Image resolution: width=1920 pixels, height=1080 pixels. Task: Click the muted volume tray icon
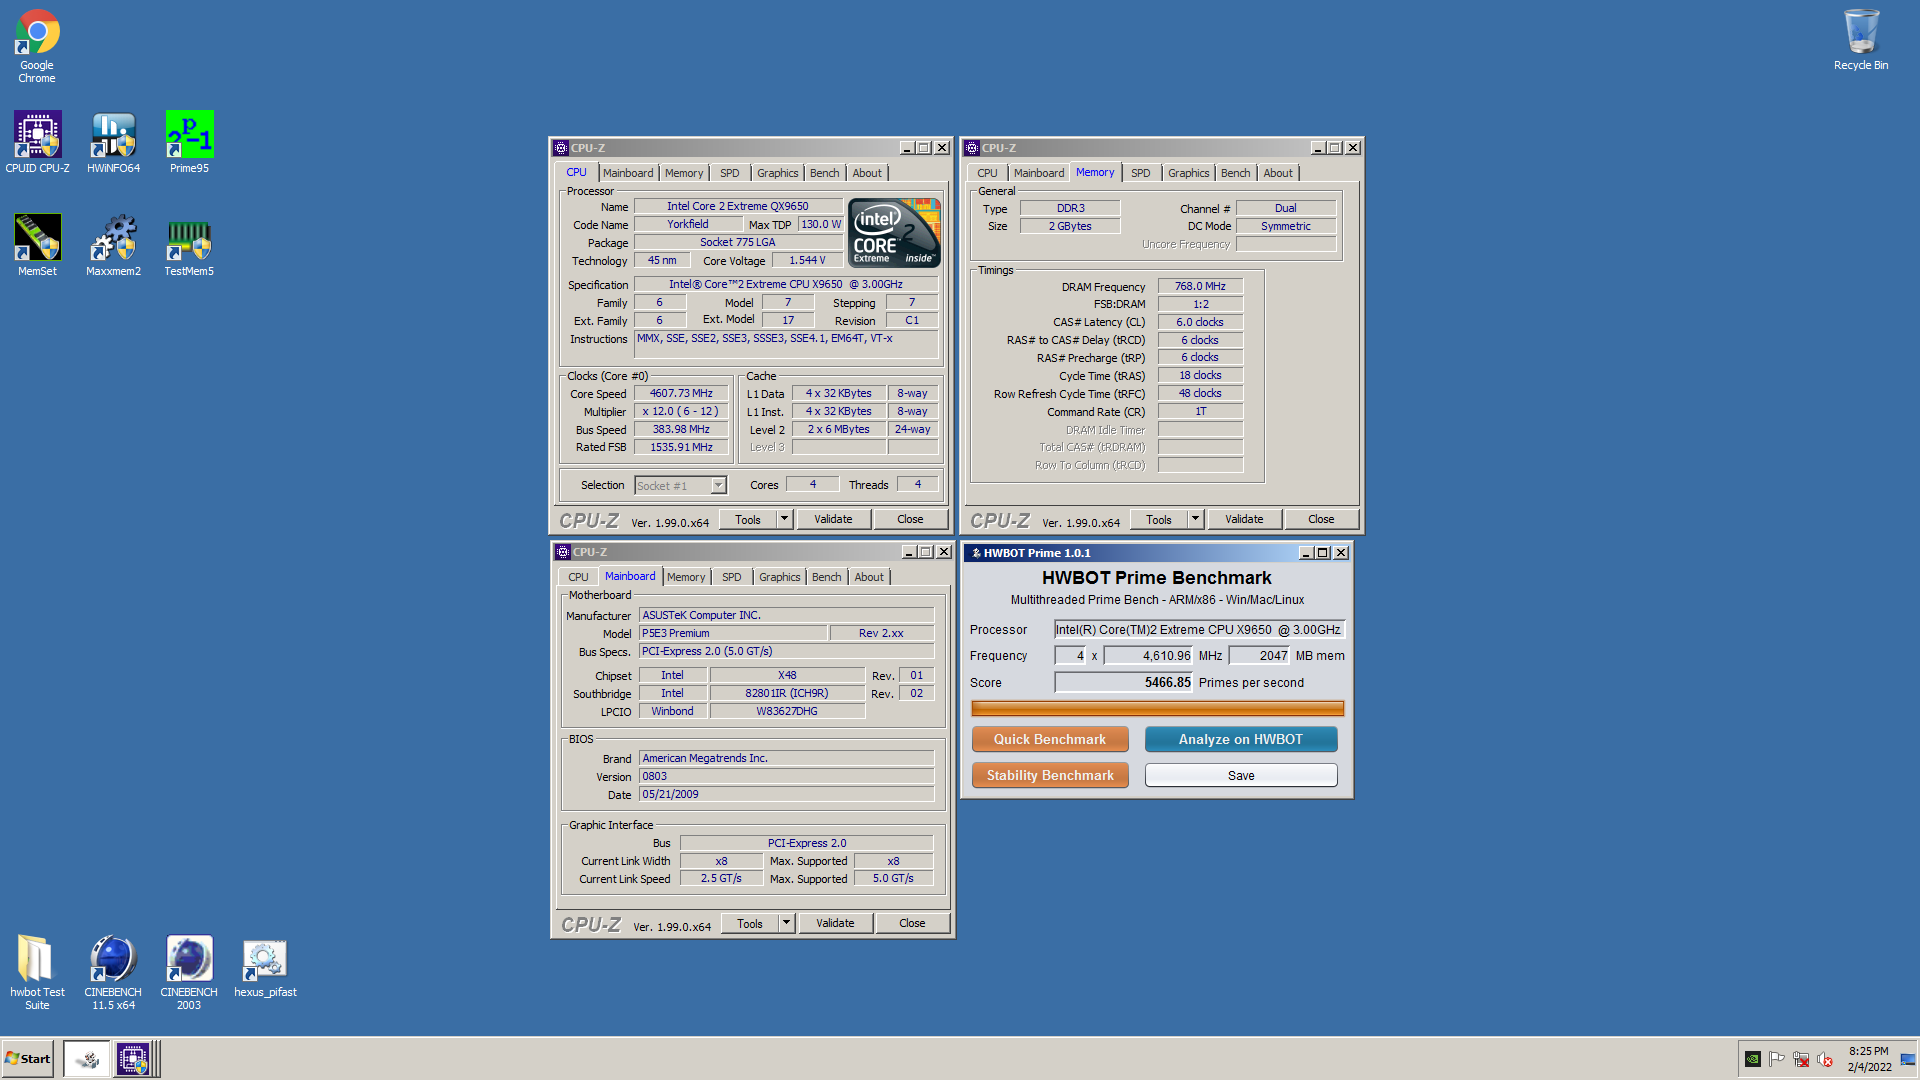pos(1825,1059)
